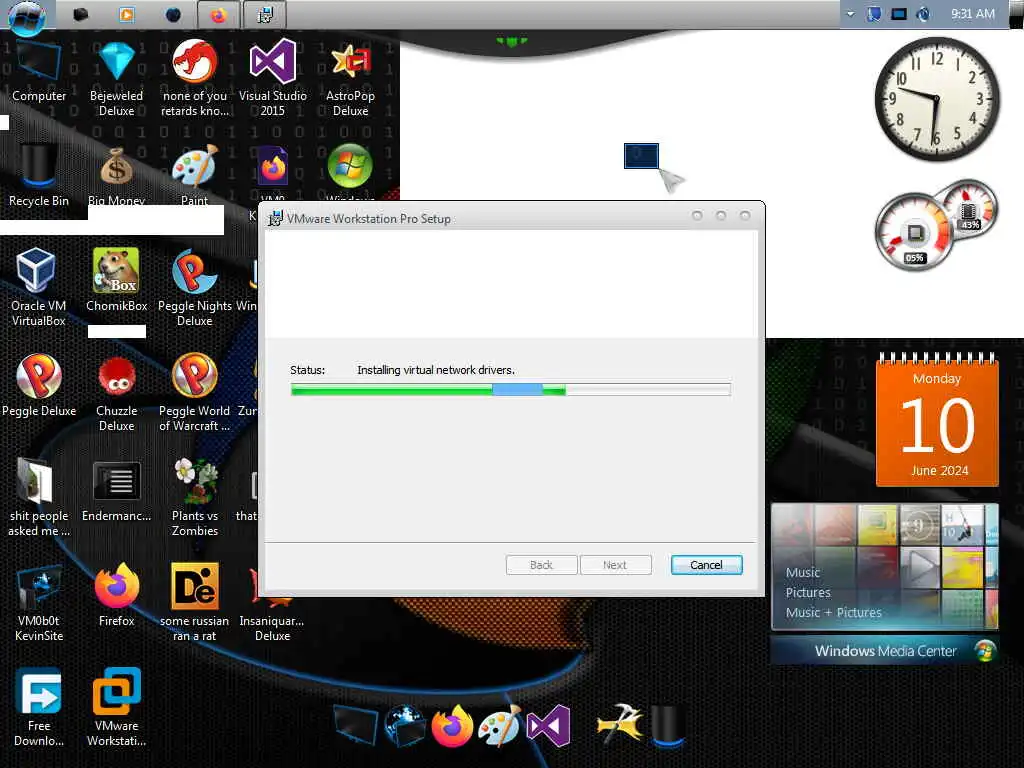Cancel the VMware Workstation Pro Setup

click(x=706, y=565)
